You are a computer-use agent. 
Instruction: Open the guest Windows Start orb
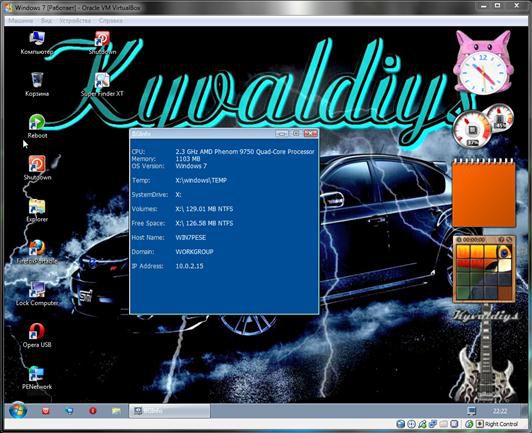[17, 410]
